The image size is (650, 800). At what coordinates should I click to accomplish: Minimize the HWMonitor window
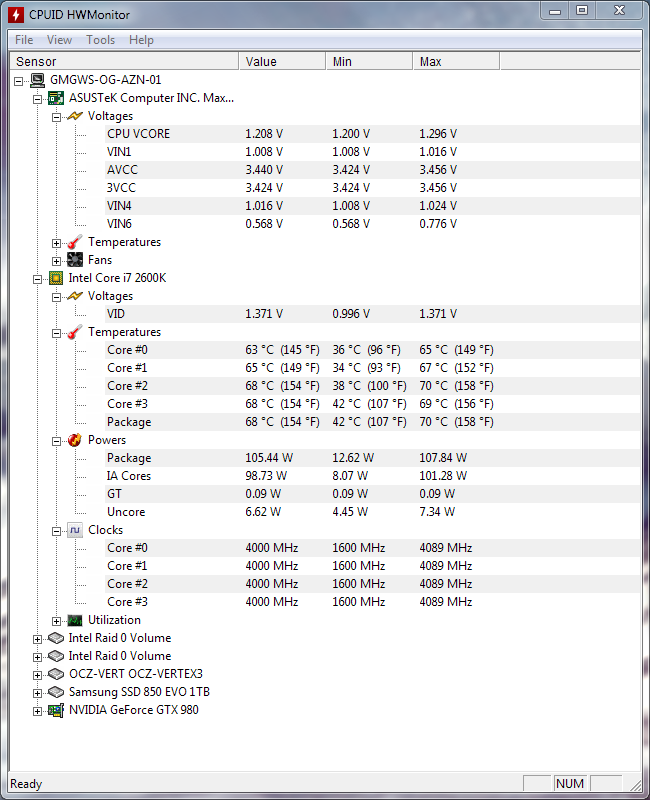click(x=555, y=11)
